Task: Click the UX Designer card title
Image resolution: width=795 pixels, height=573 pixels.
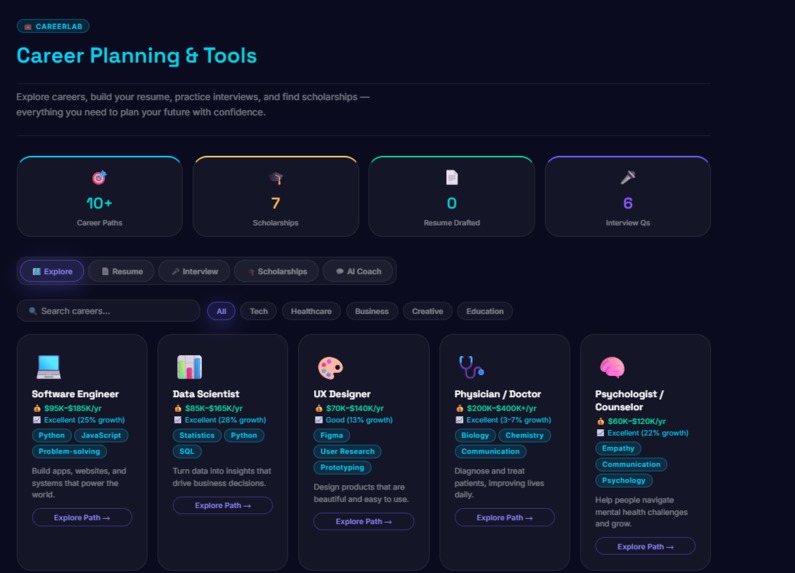Action: (x=342, y=394)
